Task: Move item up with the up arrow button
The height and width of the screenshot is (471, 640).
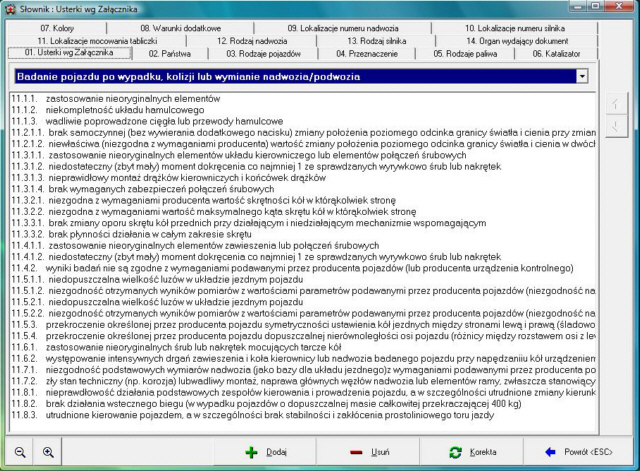Action: (616, 104)
